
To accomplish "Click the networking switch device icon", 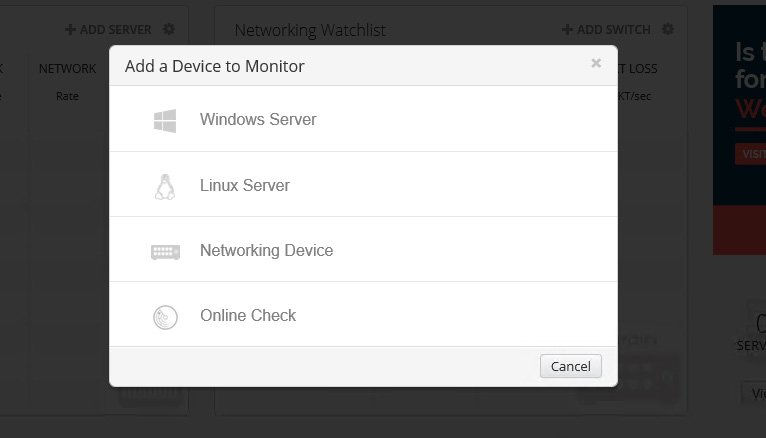I will (x=165, y=251).
